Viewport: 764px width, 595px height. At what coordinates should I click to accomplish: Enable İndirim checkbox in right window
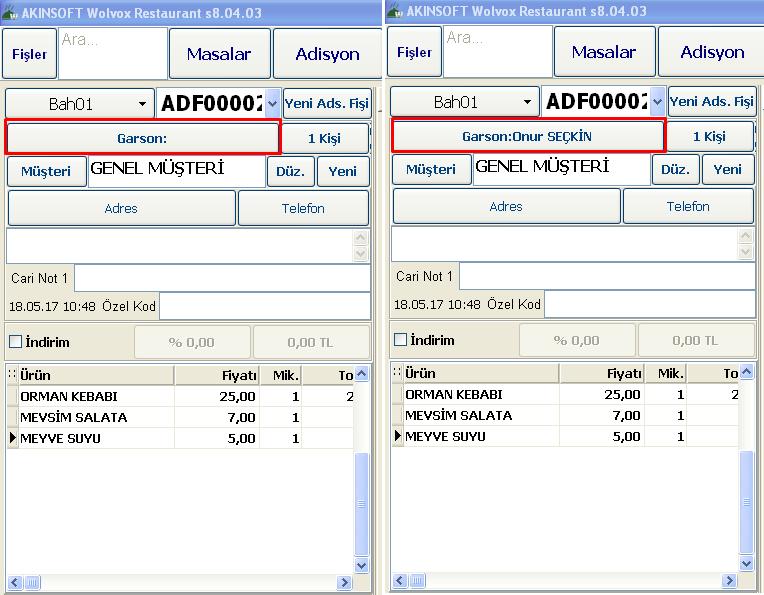[401, 340]
